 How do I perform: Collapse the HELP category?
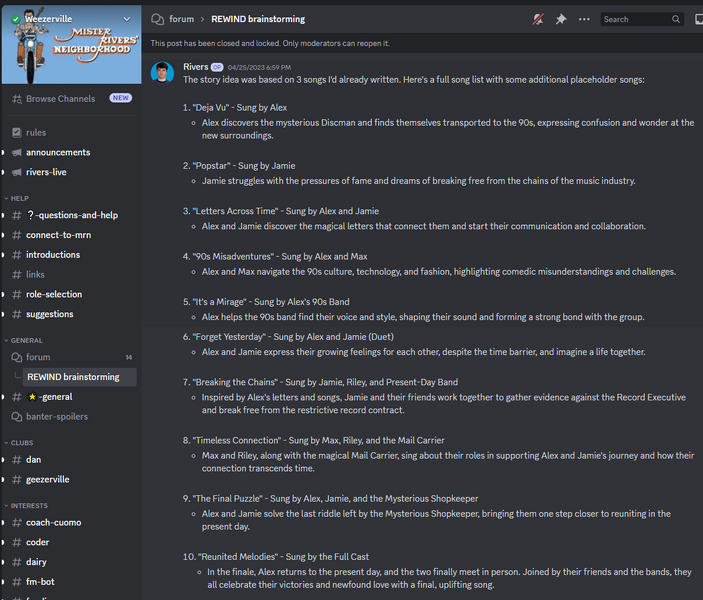point(19,198)
